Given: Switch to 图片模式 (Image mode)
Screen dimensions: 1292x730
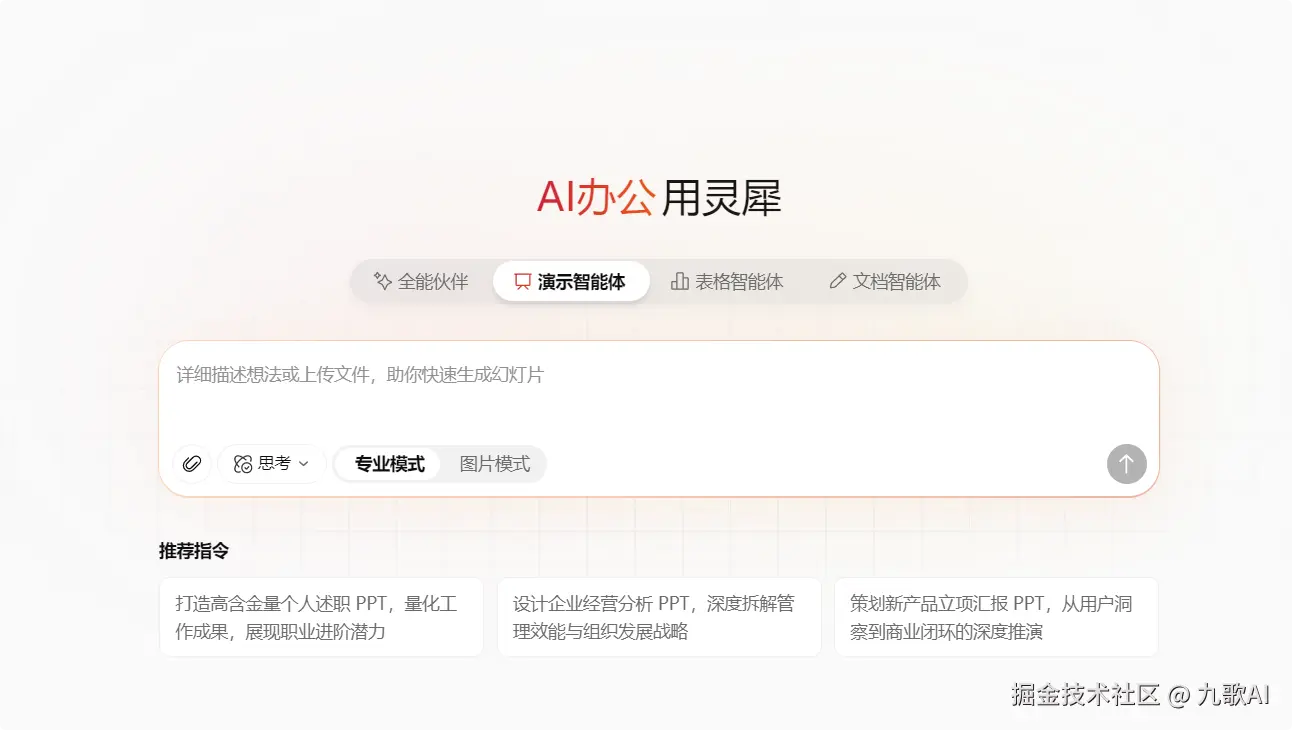Looking at the screenshot, I should 496,463.
